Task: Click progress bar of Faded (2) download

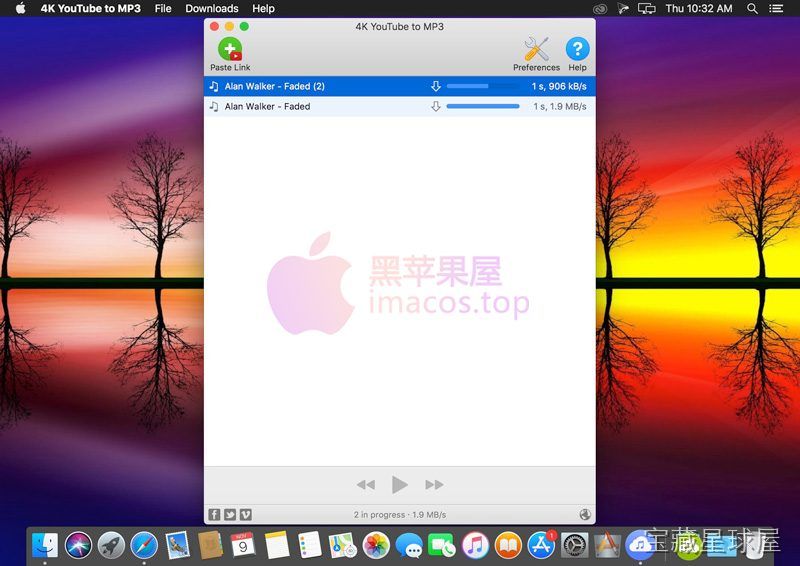Action: 483,86
